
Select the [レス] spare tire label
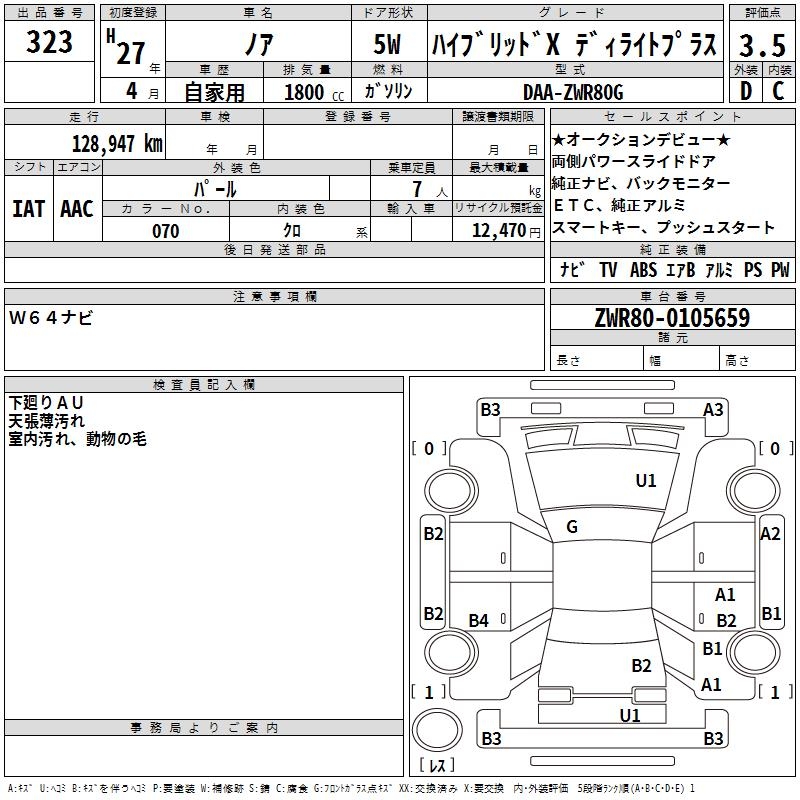click(x=437, y=764)
